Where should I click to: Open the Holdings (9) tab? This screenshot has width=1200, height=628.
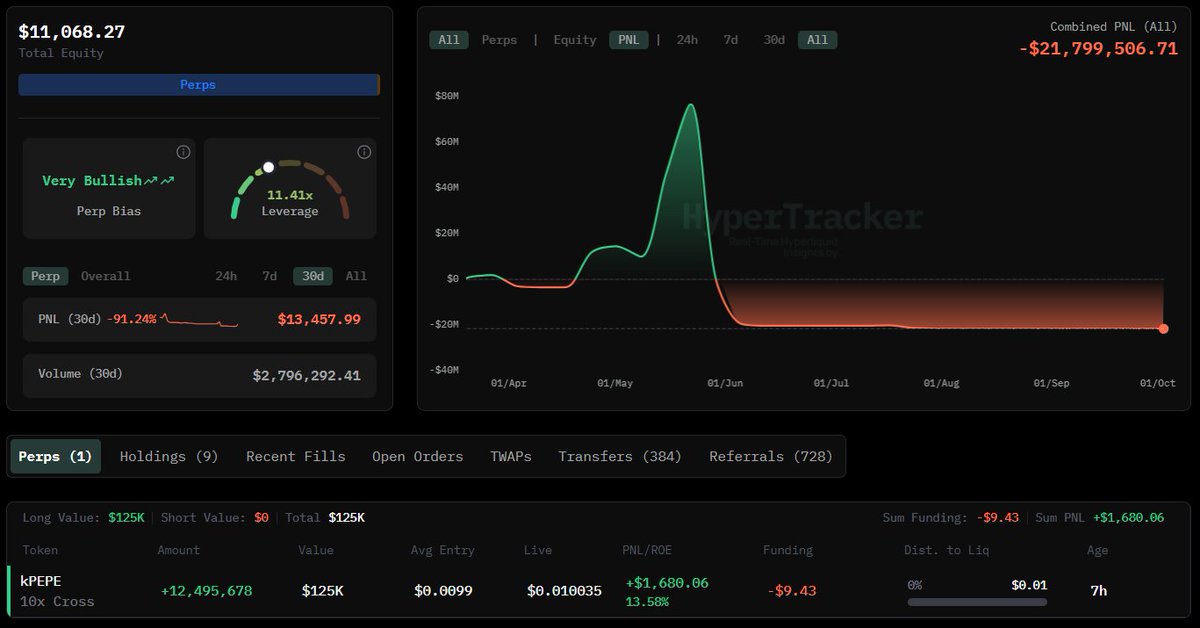click(169, 456)
